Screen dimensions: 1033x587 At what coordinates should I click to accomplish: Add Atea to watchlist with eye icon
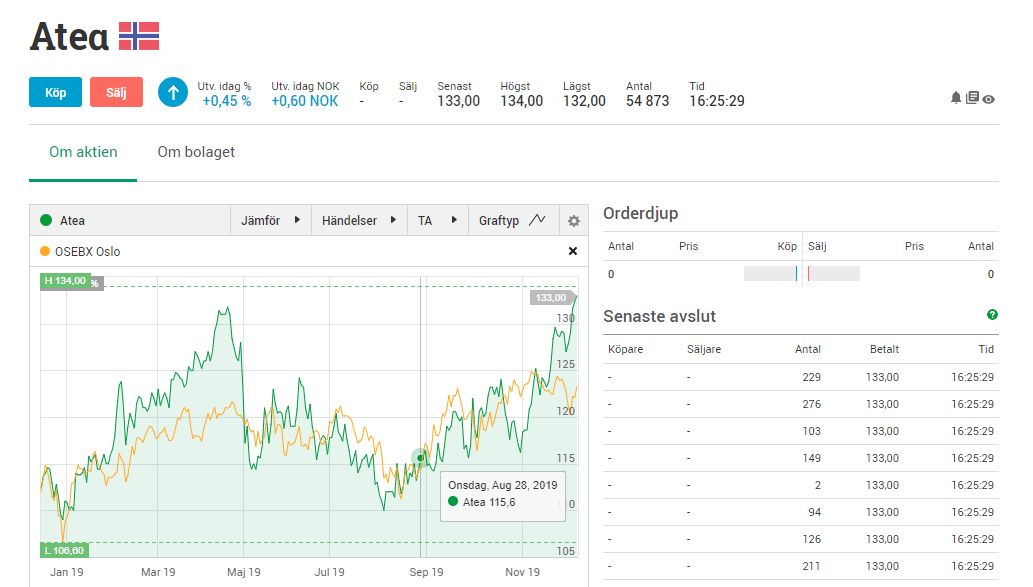[x=988, y=99]
